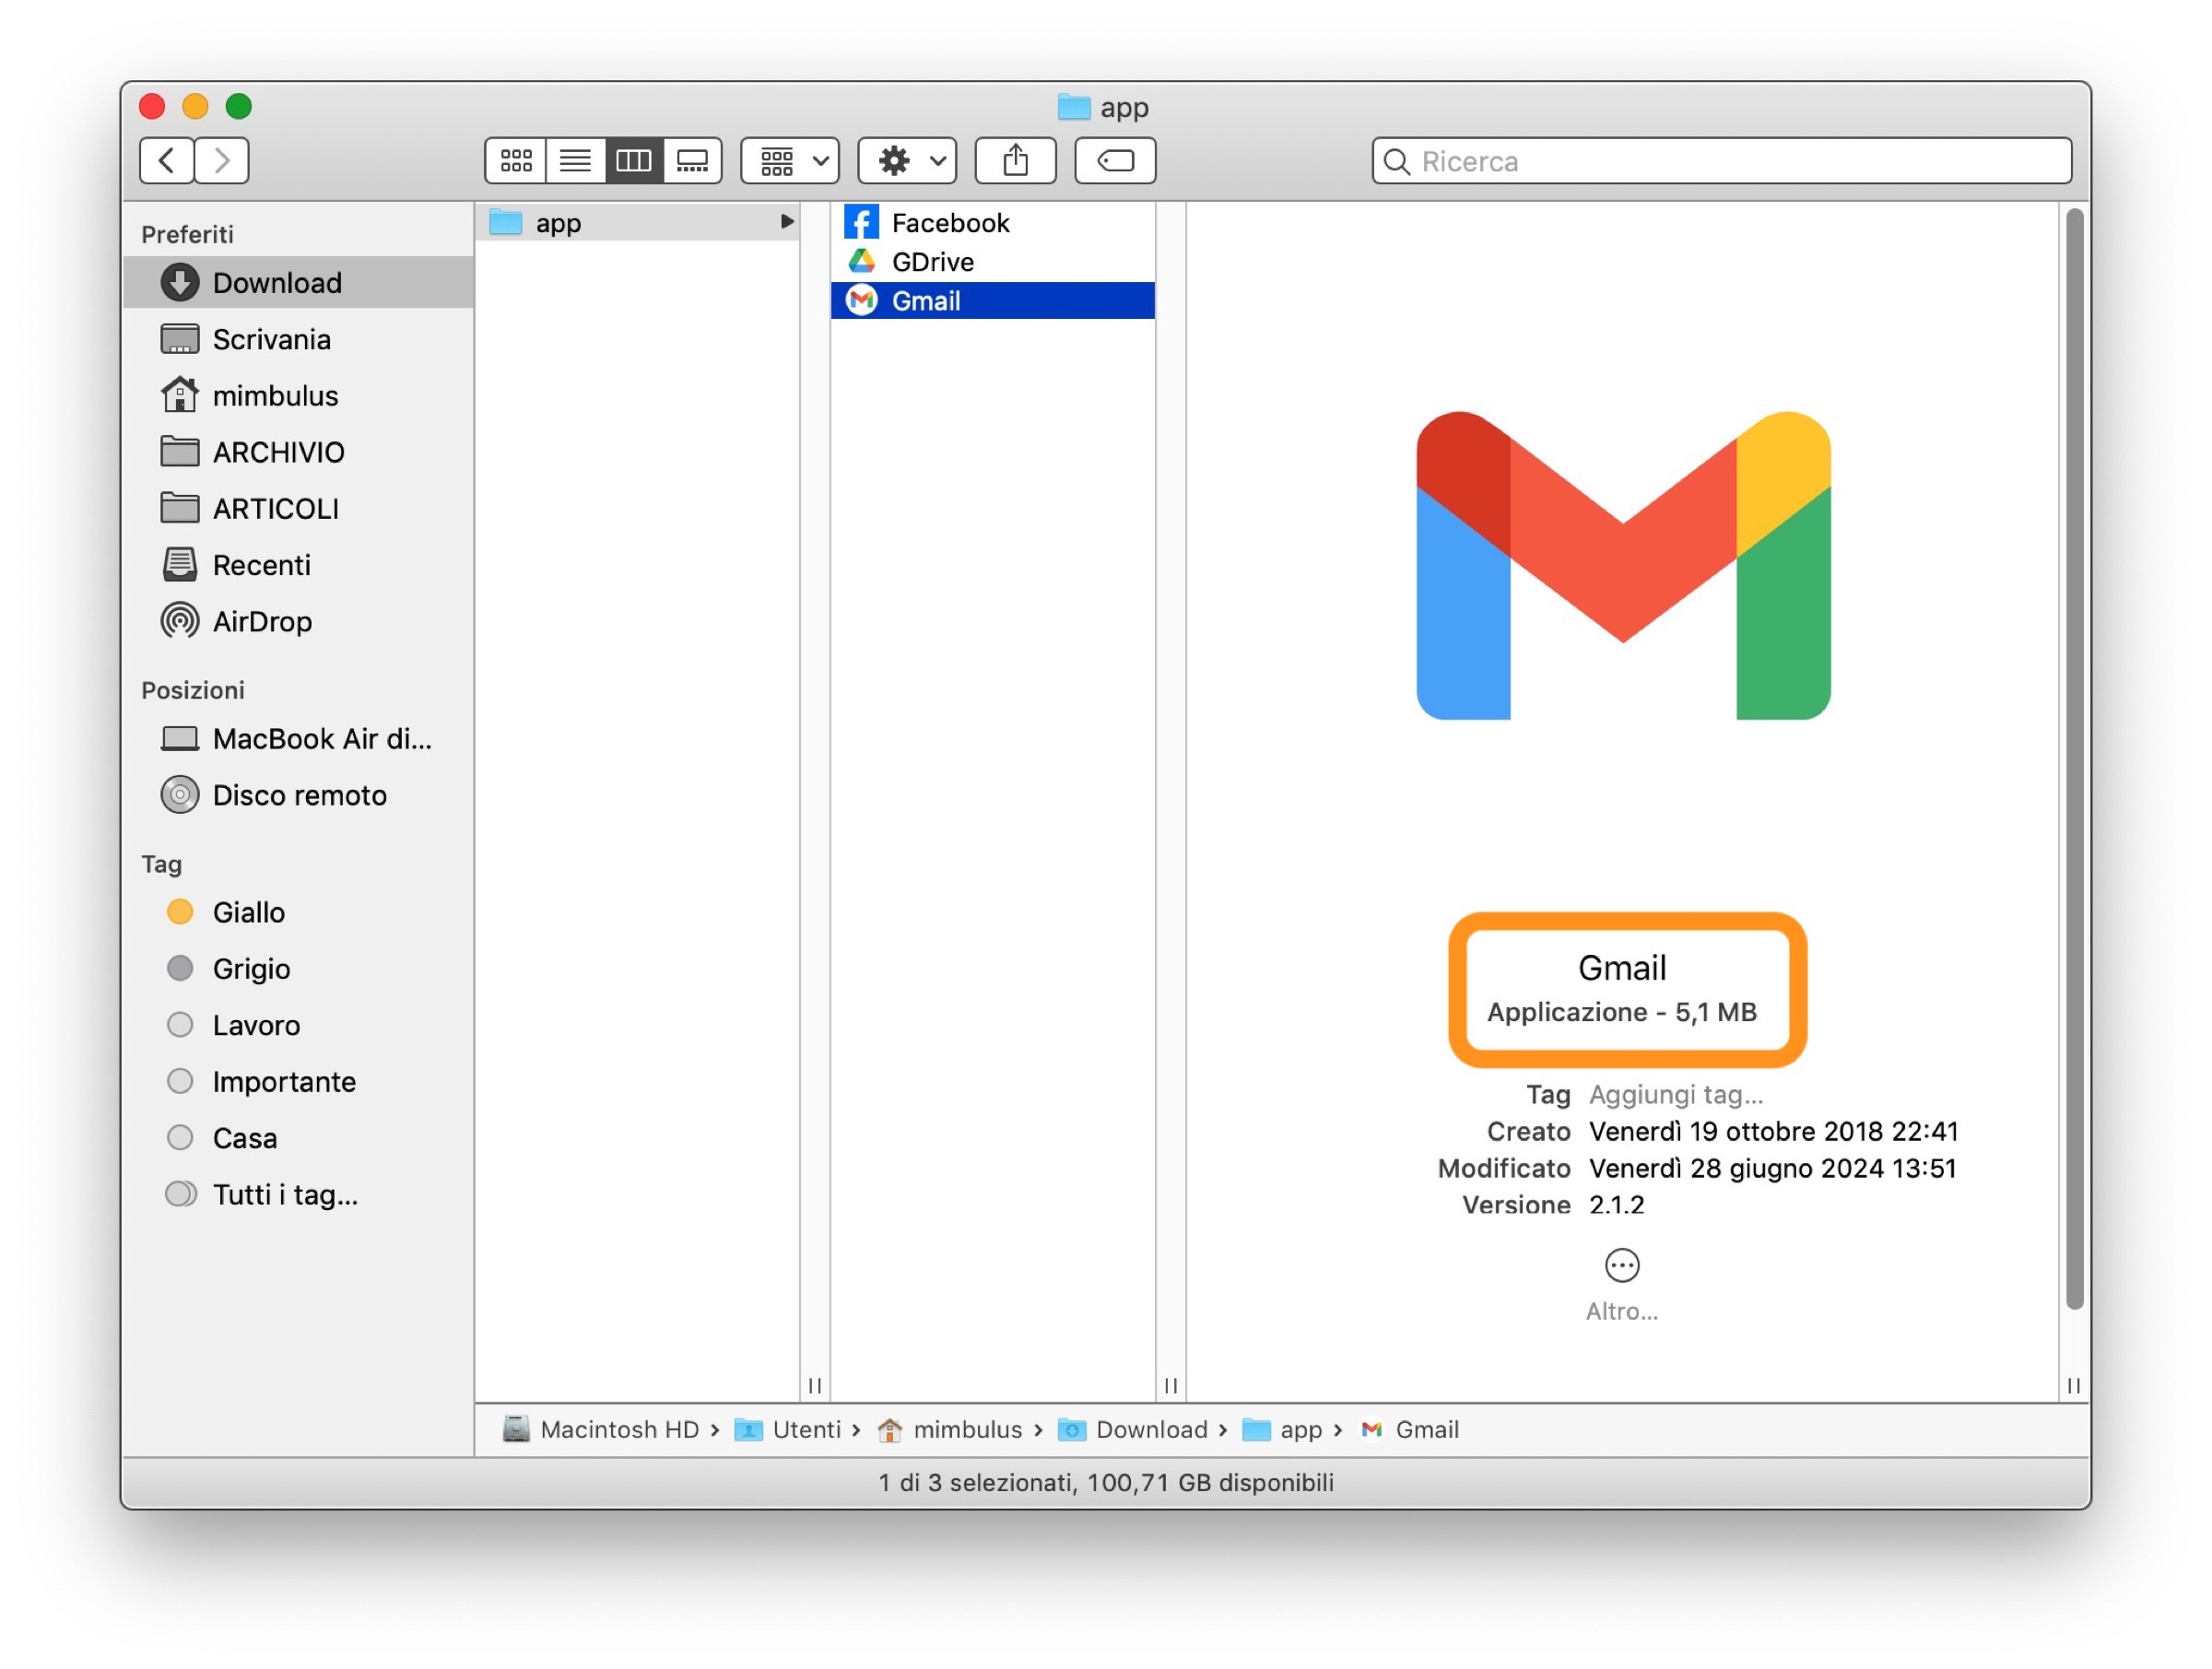Click the Altro more options icon
Screen dimensions: 2212x1669
tap(1621, 1266)
